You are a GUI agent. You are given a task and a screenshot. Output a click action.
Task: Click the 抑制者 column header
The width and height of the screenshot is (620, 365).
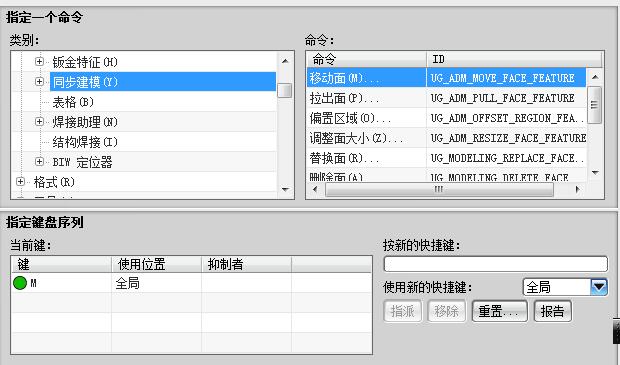click(246, 264)
